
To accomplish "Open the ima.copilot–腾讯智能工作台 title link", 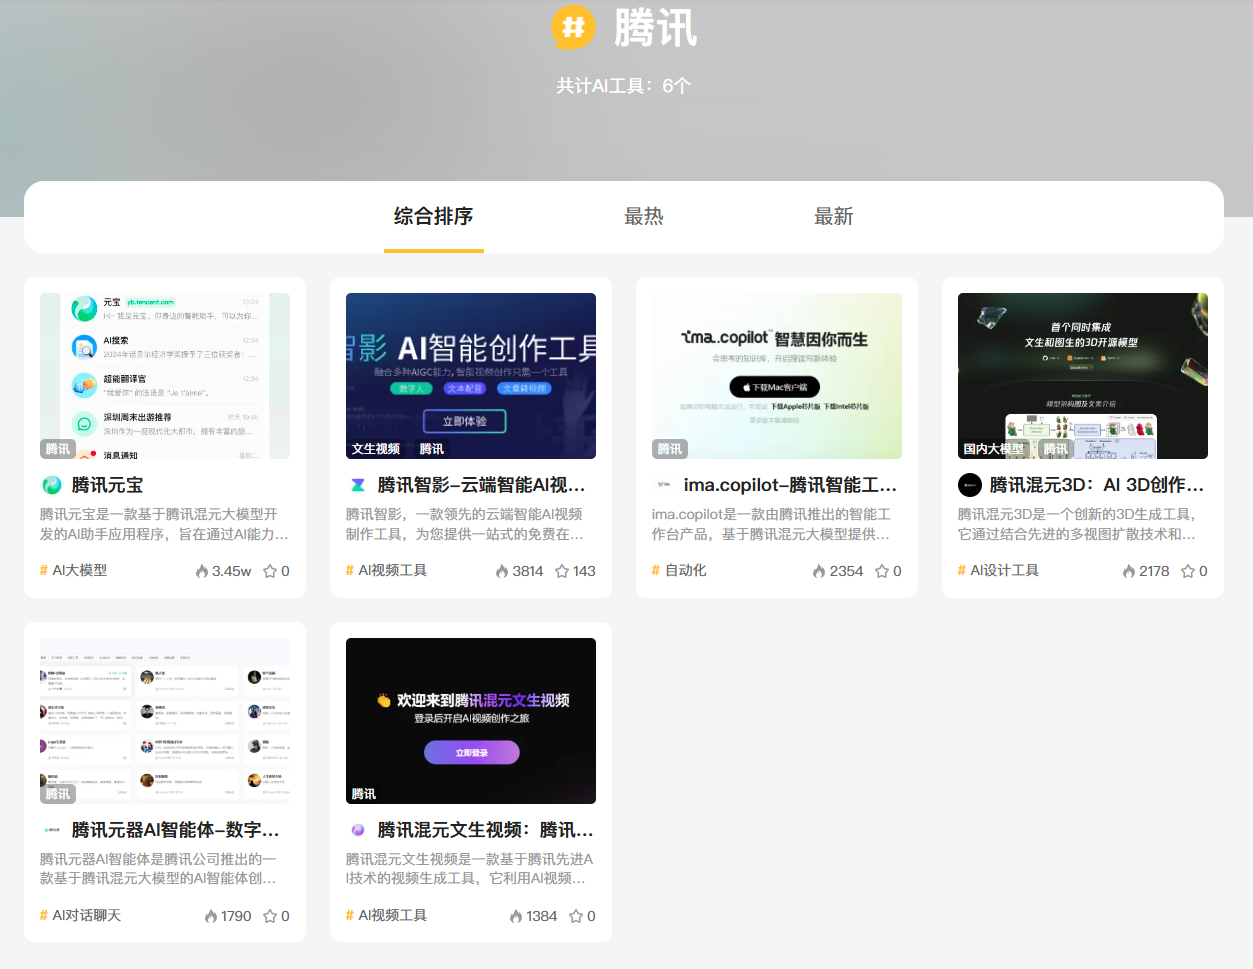I will [x=791, y=485].
